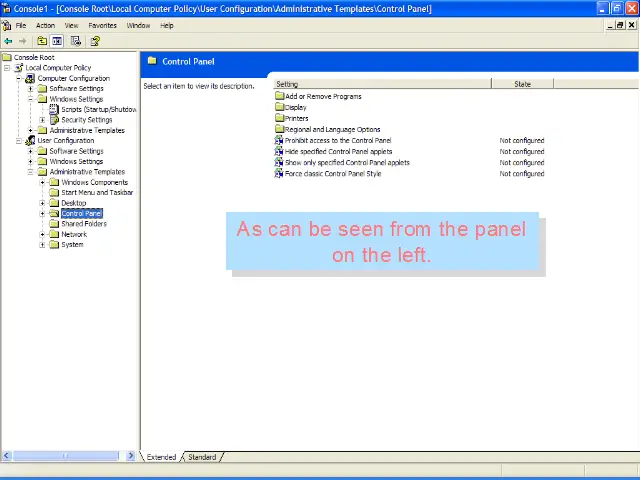The width and height of the screenshot is (640, 480).
Task: Expand the System tree node
Action: point(42,245)
